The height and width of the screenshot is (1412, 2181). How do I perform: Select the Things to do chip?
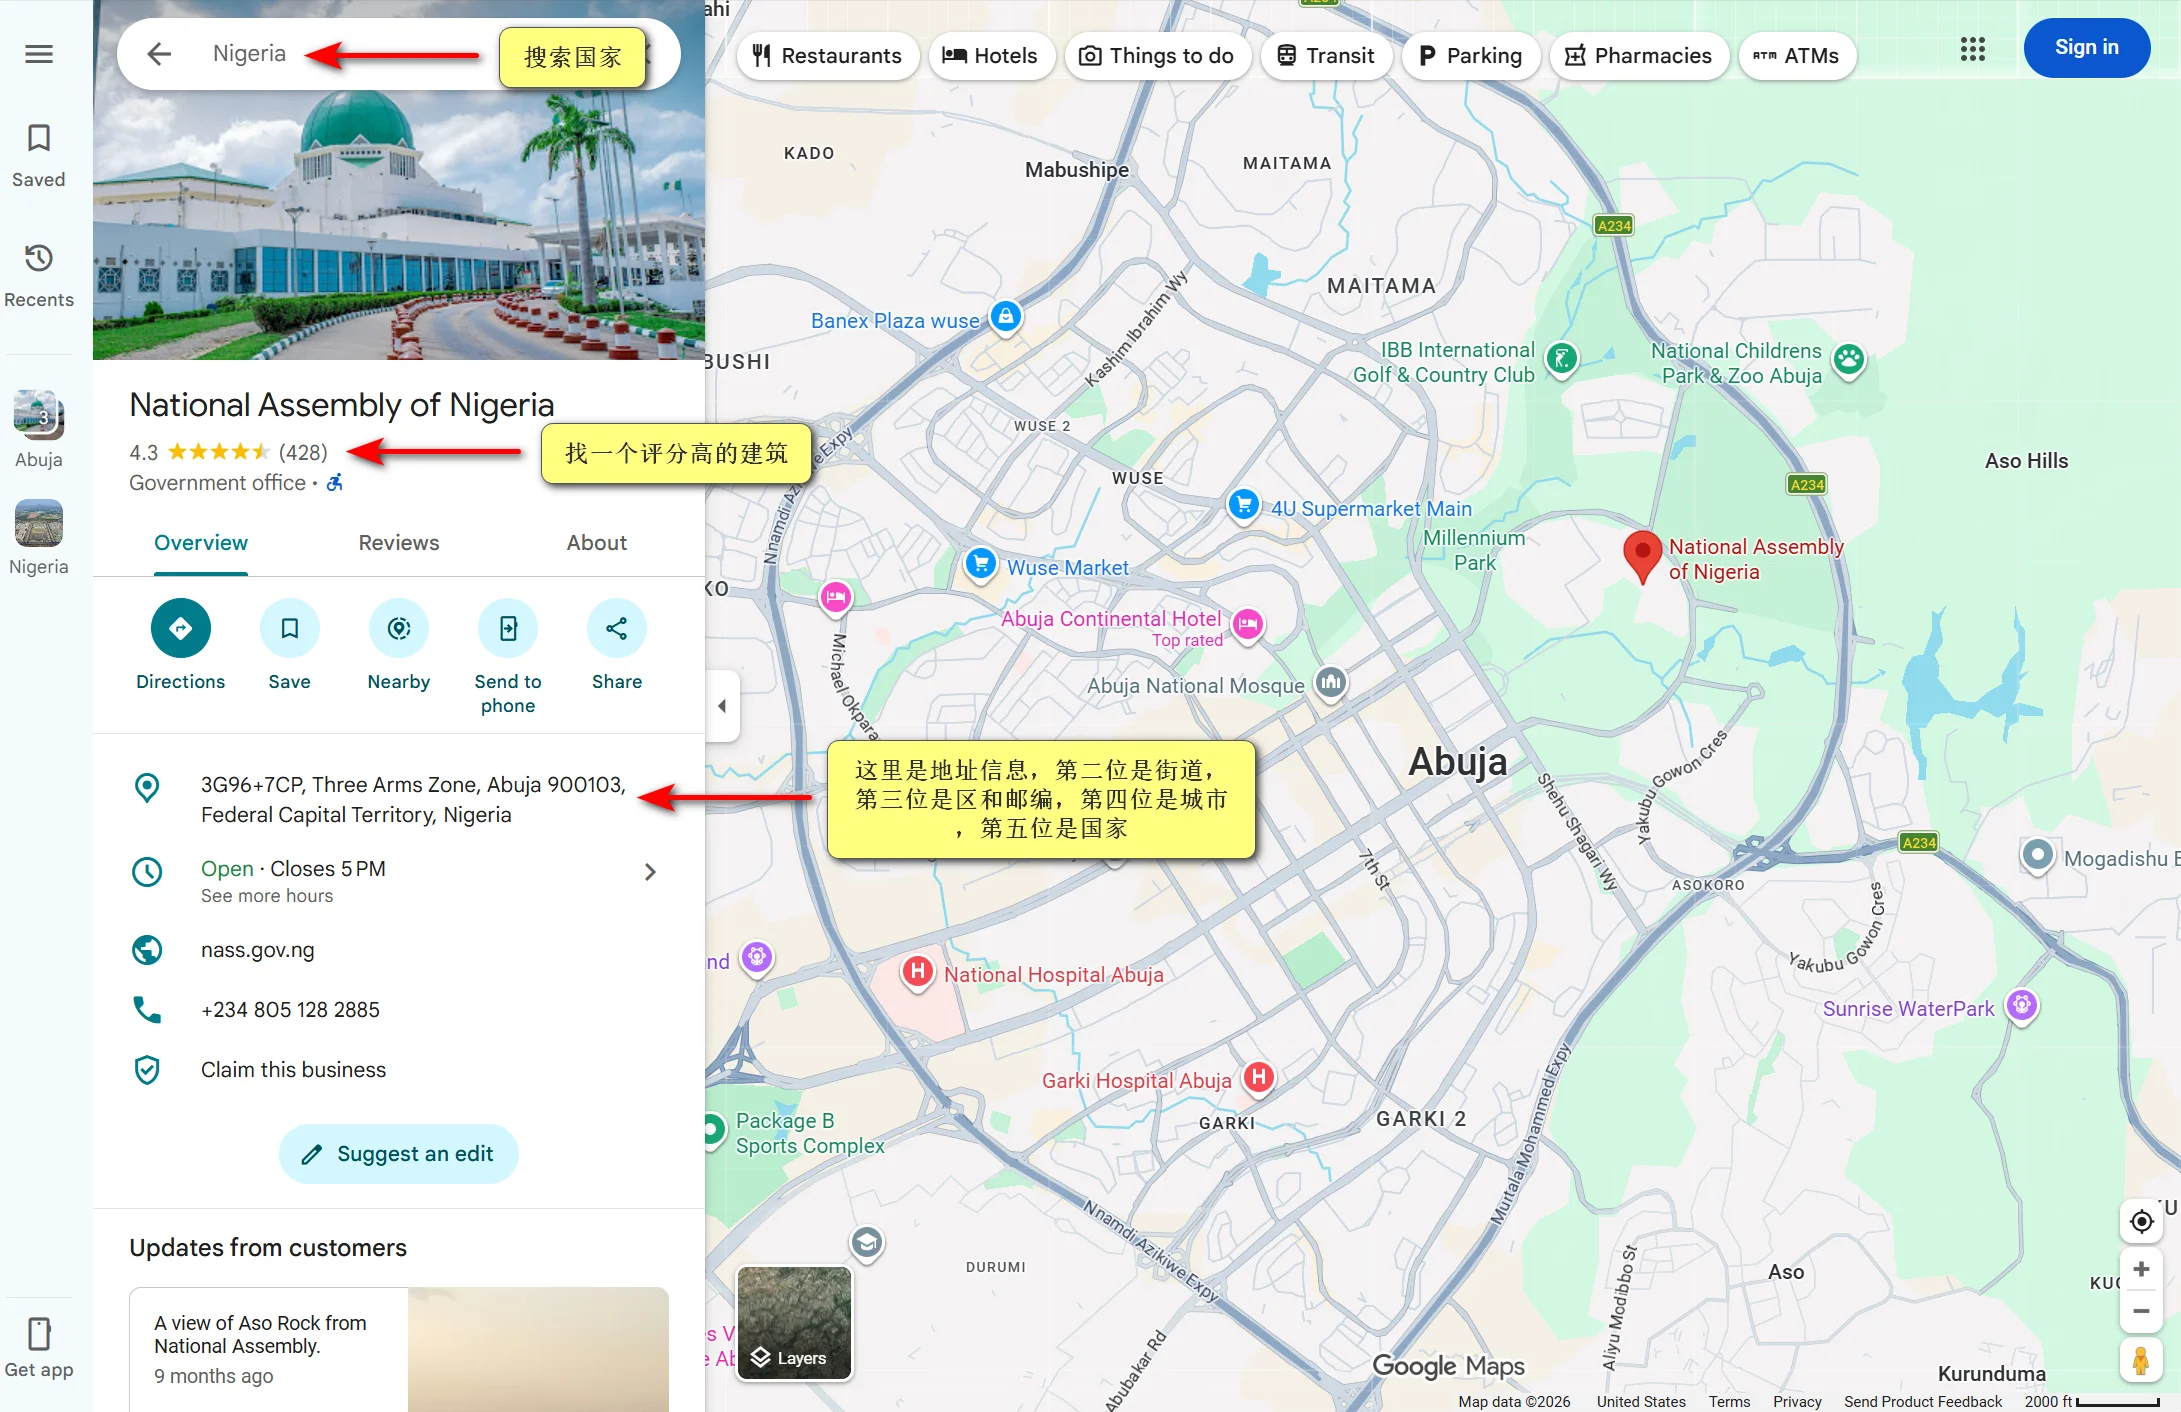pyautogui.click(x=1157, y=56)
